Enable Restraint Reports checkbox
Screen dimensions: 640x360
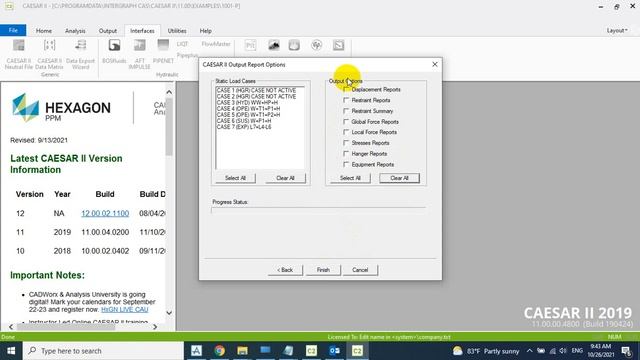pyautogui.click(x=346, y=100)
